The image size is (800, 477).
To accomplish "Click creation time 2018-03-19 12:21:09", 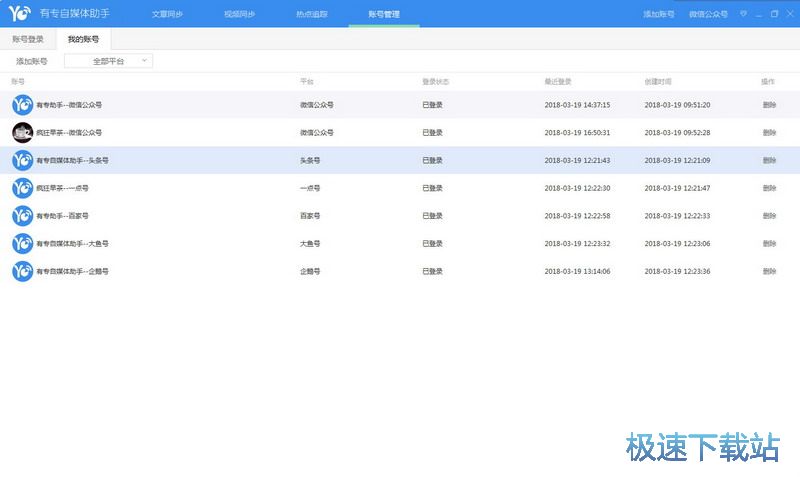I will pos(677,160).
